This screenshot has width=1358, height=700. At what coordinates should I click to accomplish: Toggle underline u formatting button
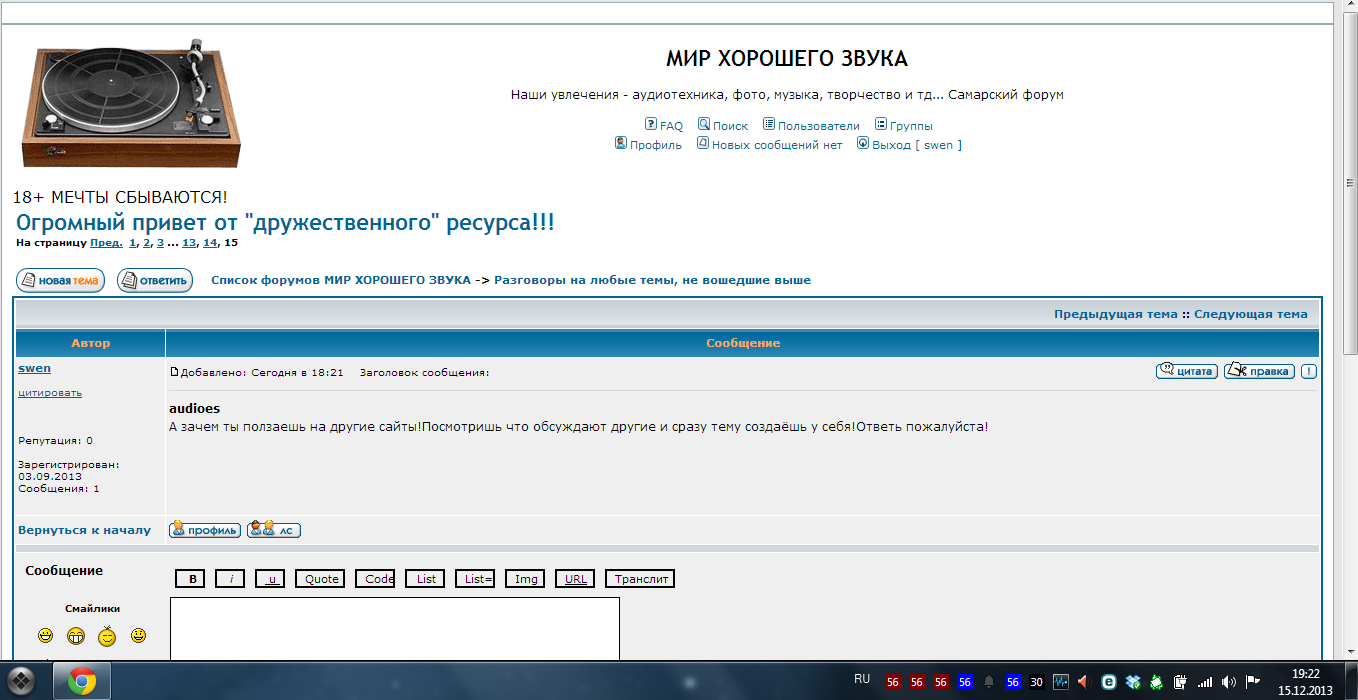[270, 579]
